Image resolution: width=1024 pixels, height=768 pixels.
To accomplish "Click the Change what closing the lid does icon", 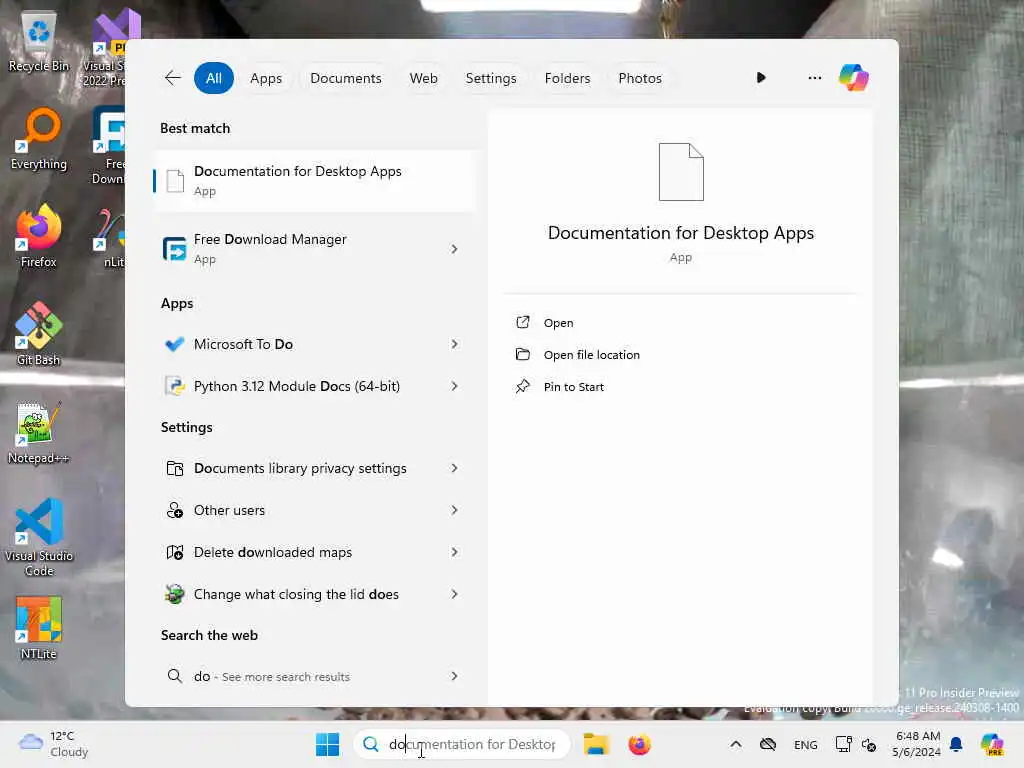I will [174, 594].
